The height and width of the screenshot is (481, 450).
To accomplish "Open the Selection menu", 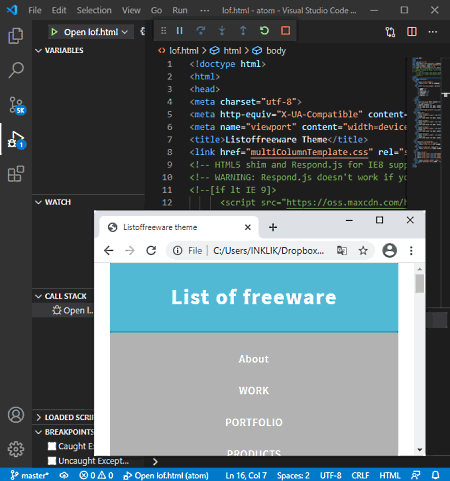I will (x=94, y=10).
